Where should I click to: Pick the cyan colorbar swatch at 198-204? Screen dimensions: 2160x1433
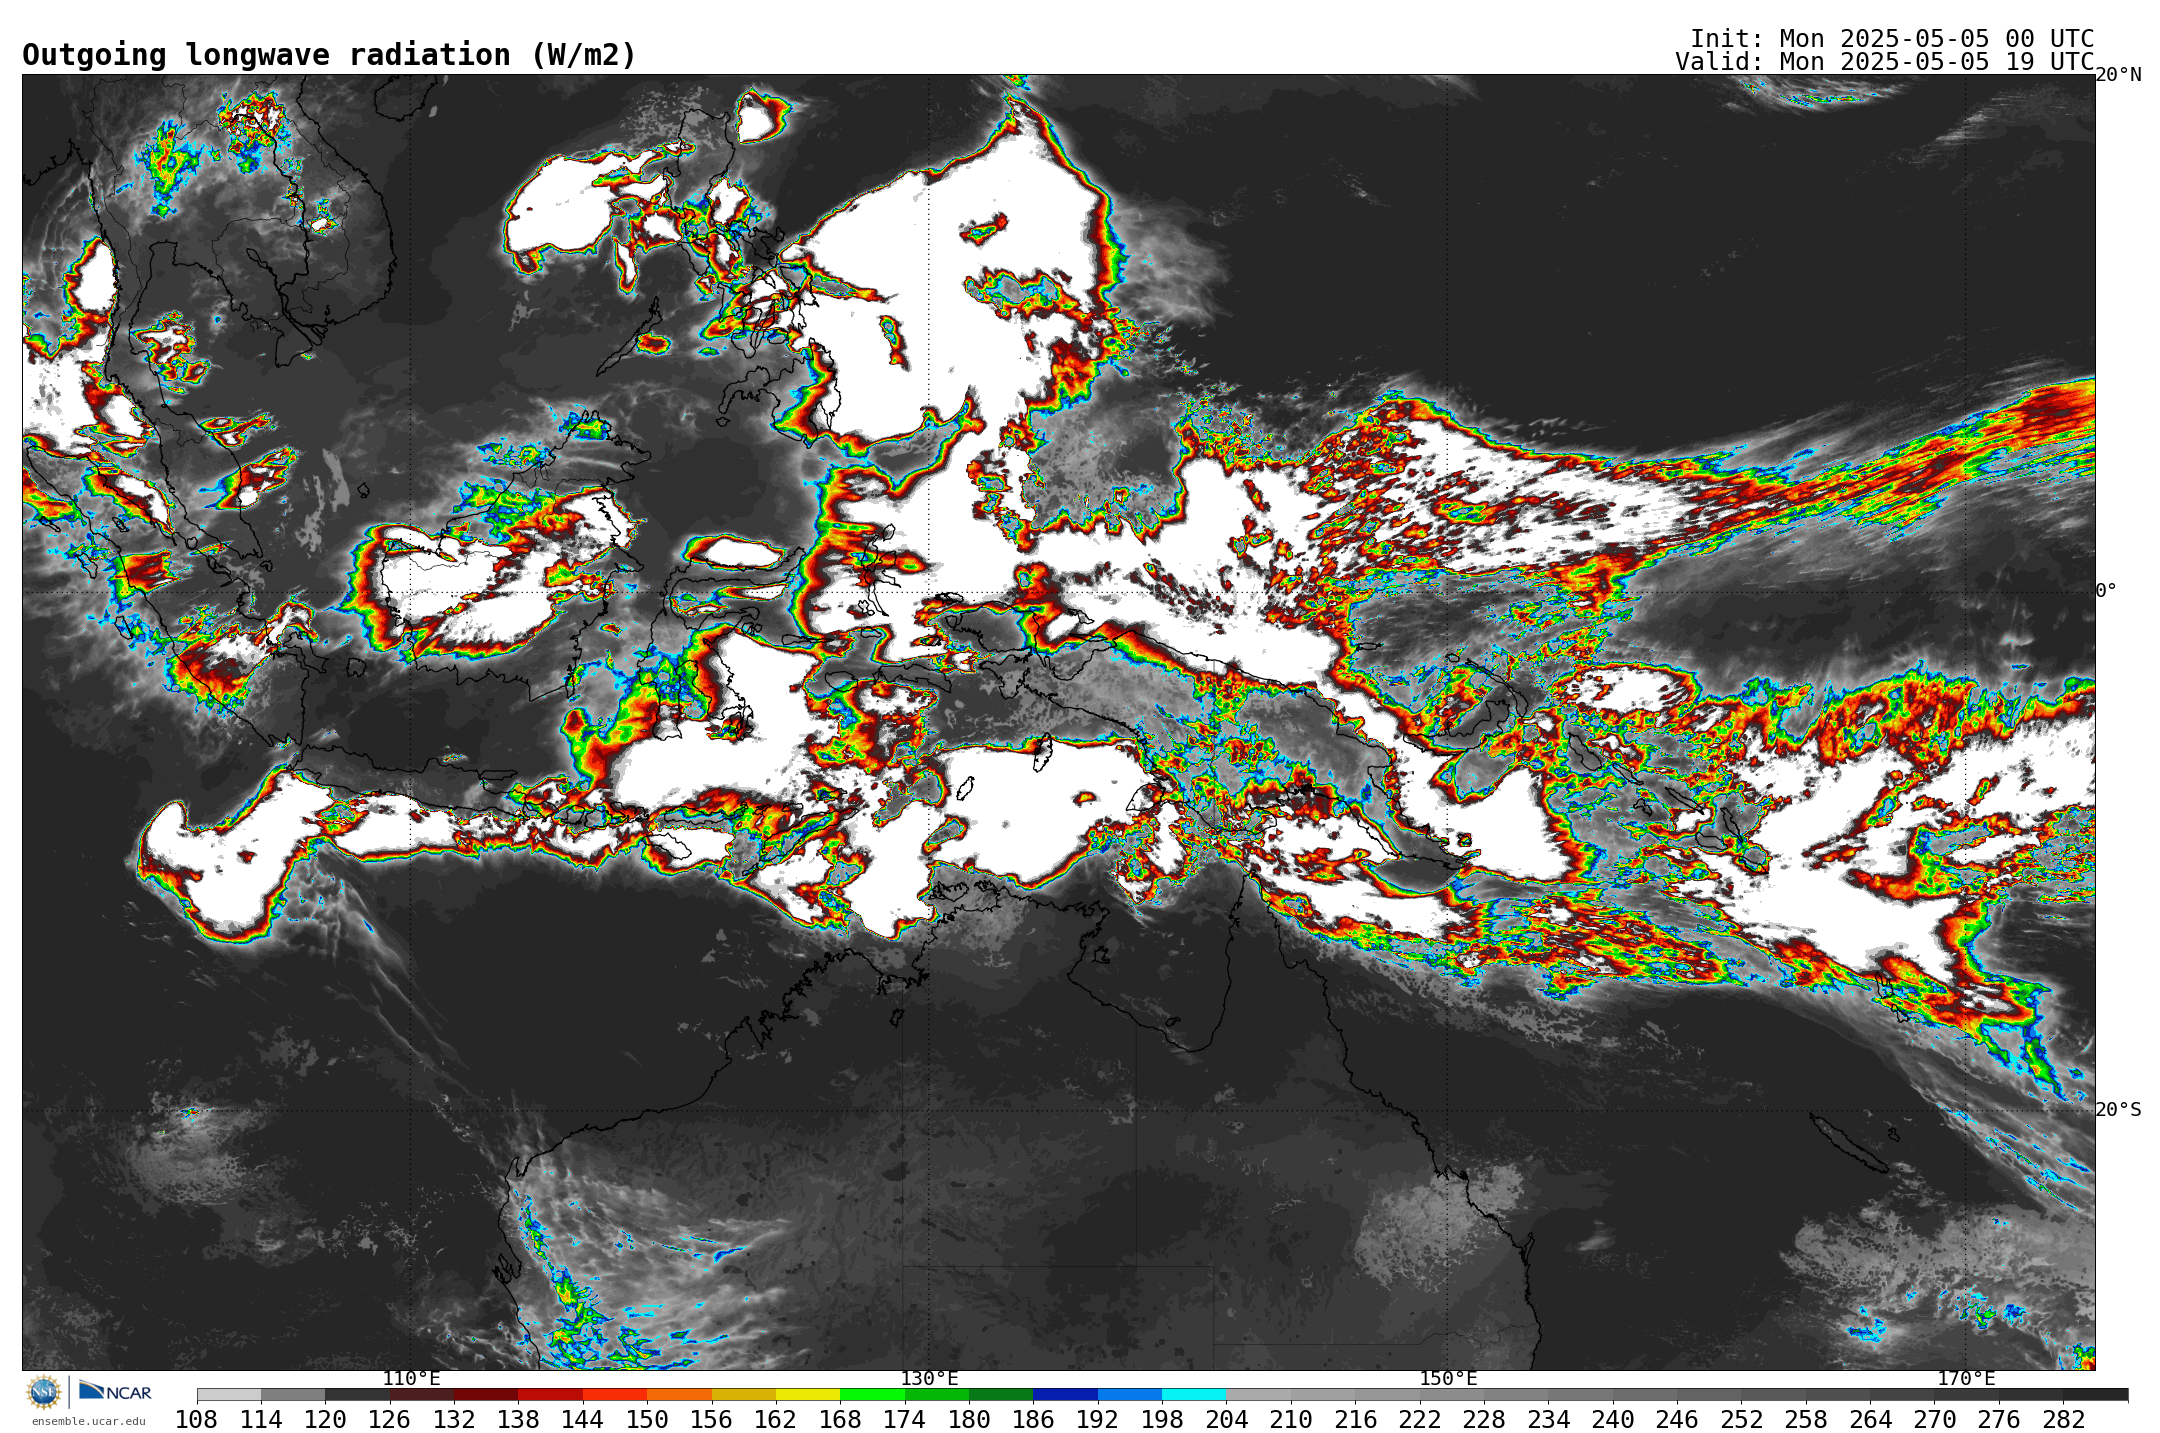(x=1194, y=1395)
